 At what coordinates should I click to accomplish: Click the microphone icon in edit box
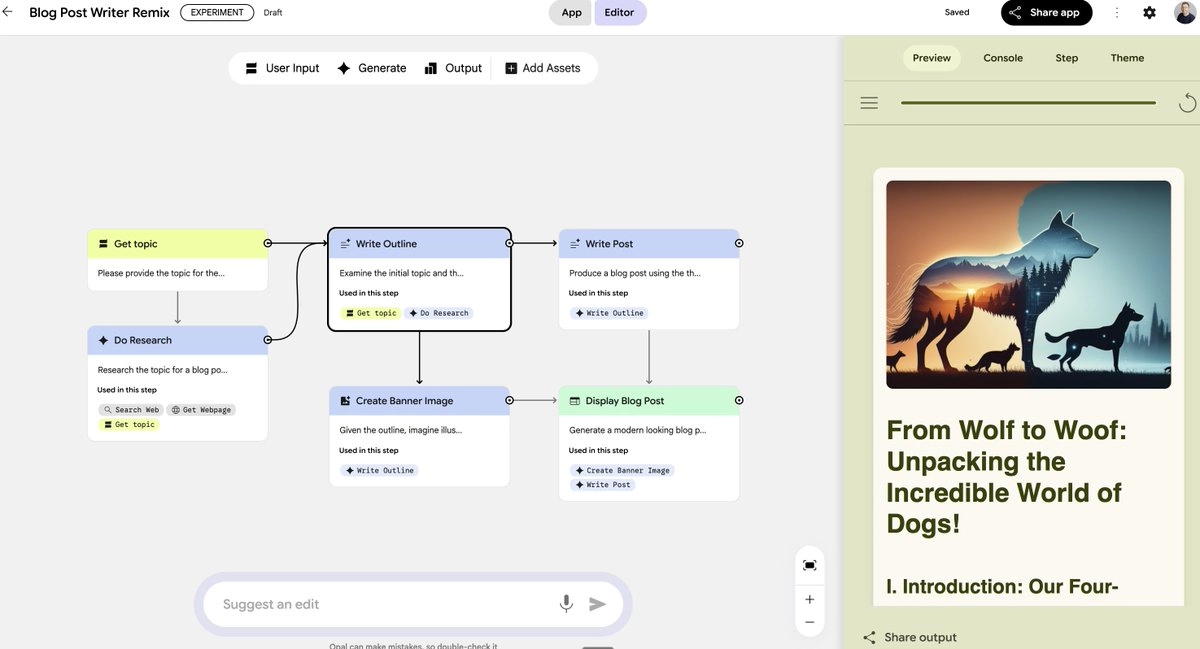(x=566, y=604)
